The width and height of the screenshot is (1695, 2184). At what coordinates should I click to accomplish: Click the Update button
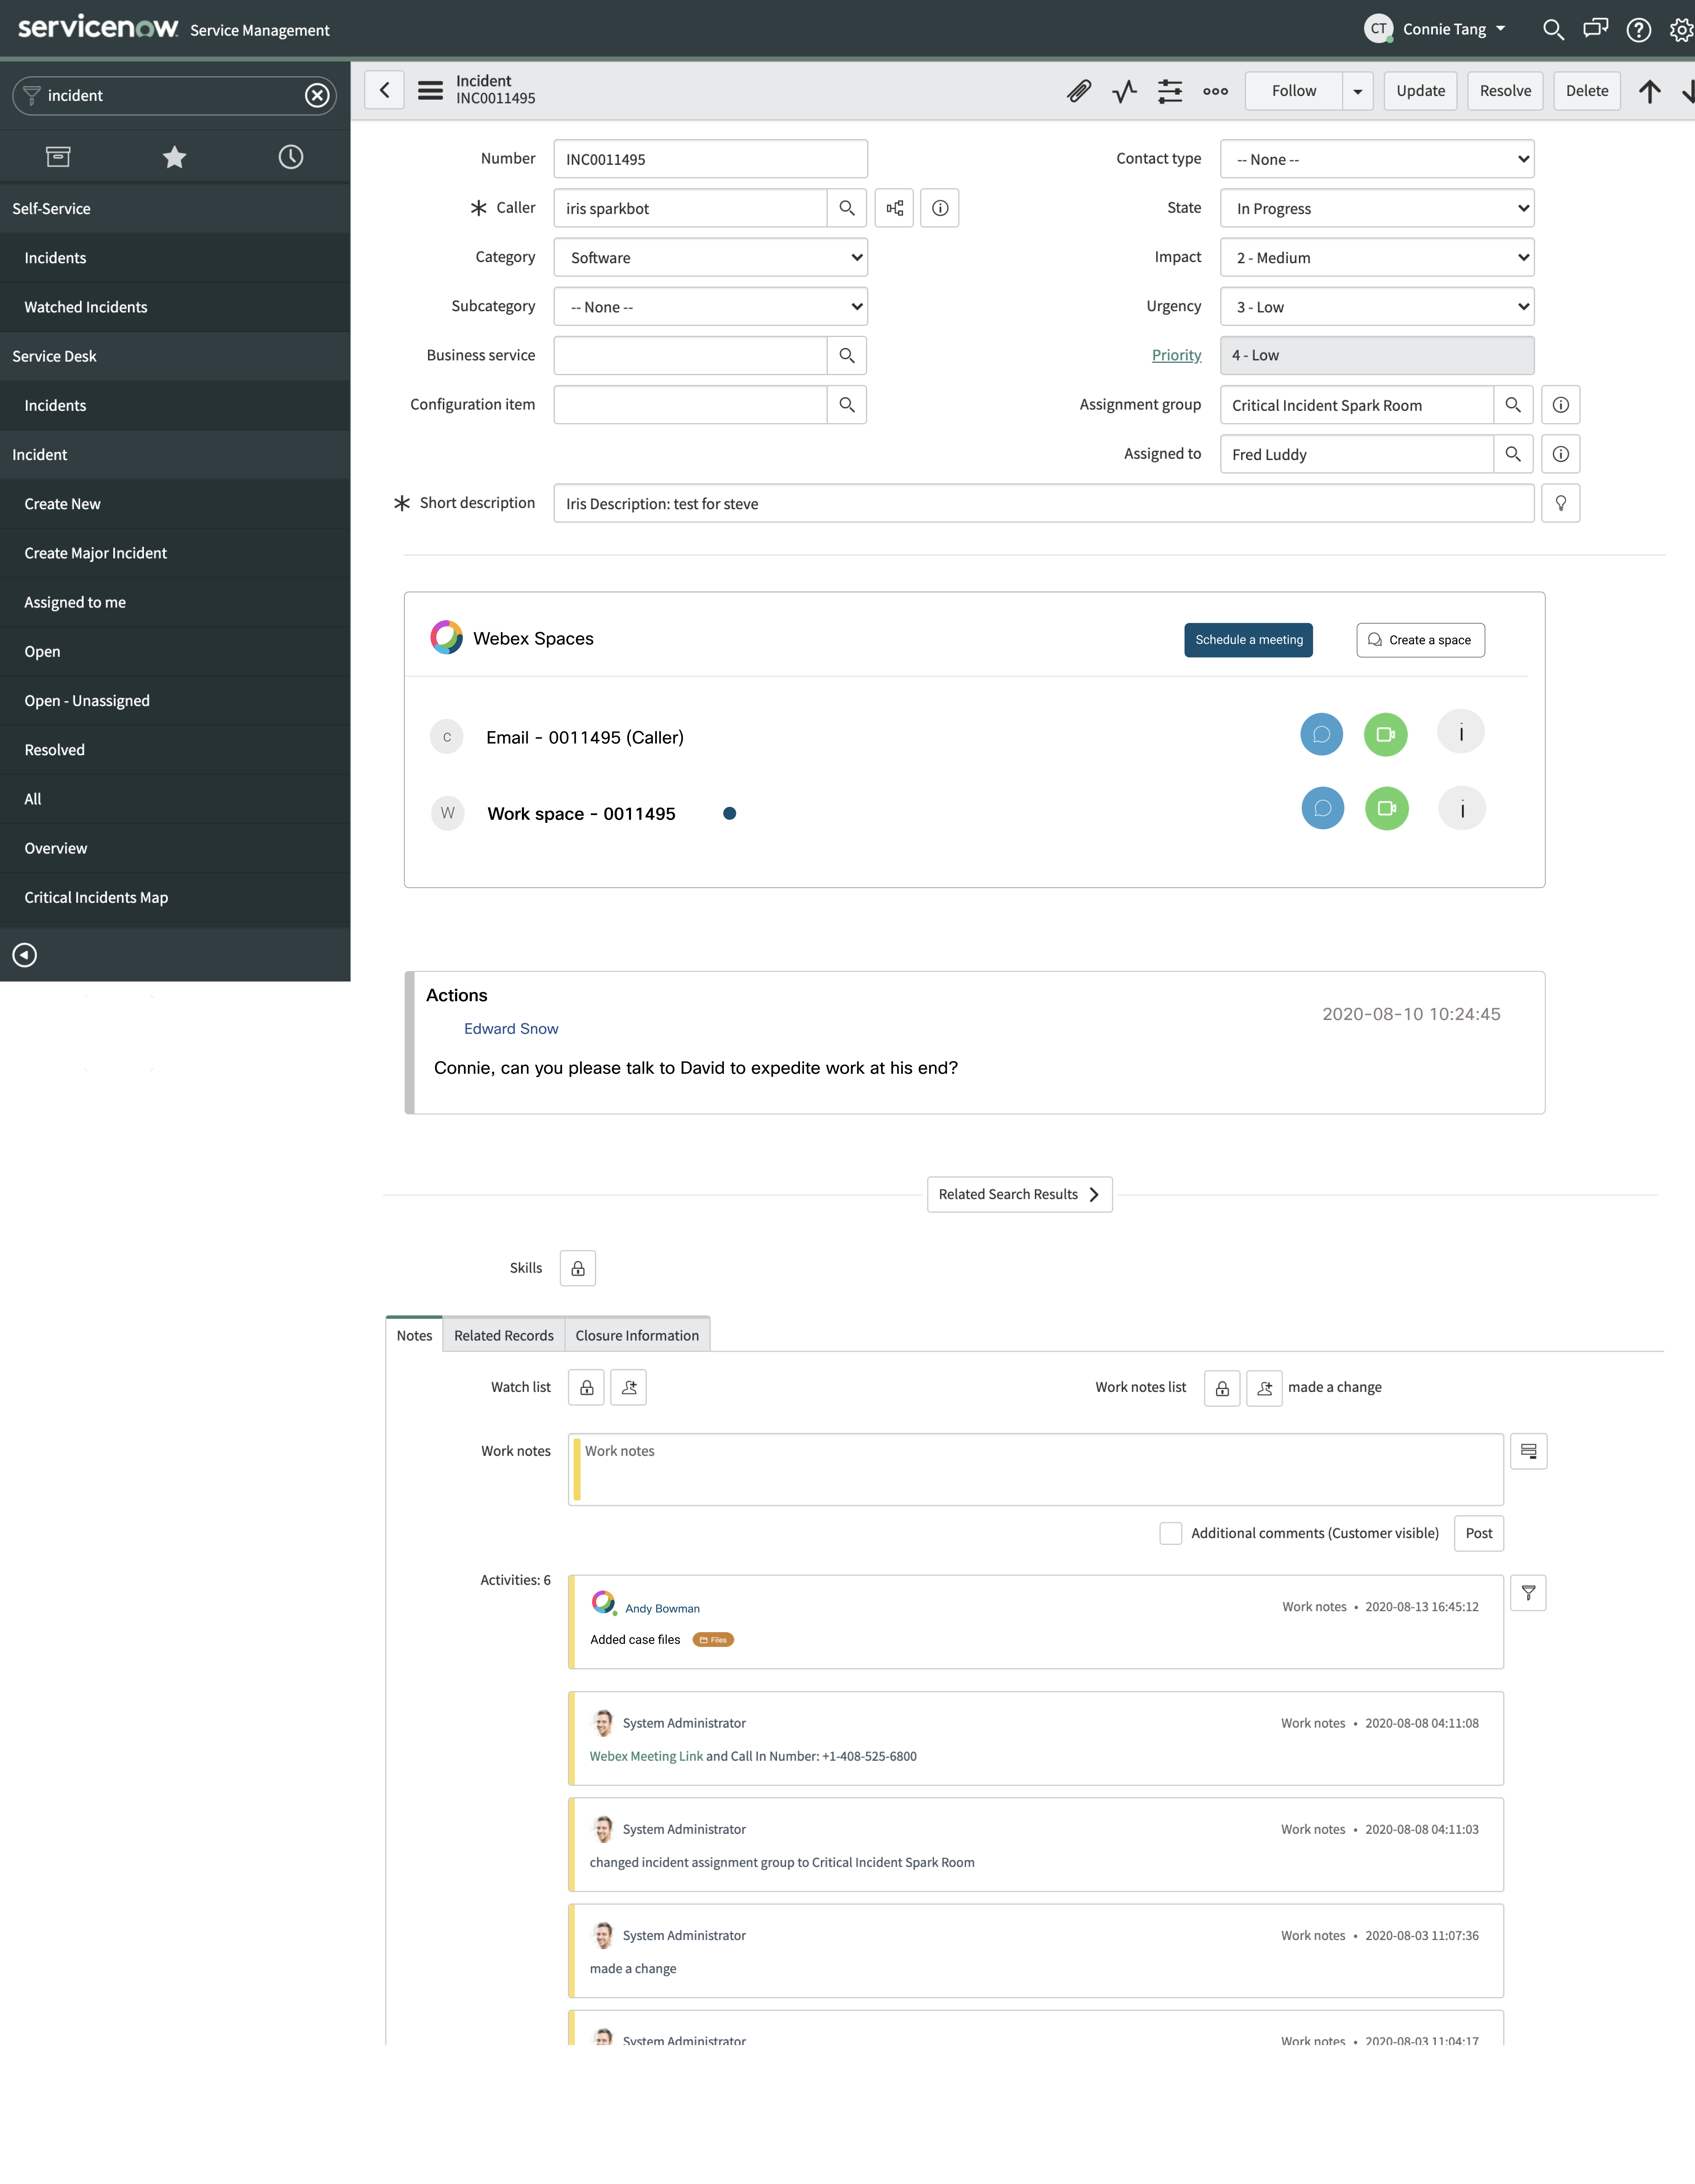point(1420,91)
